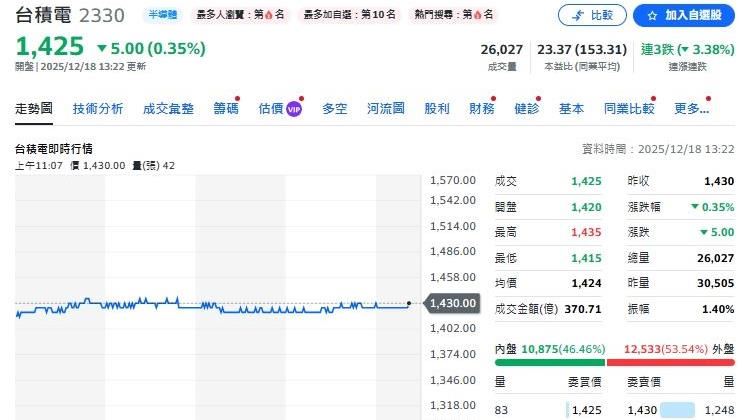Click the ask volume 1,248
The width and height of the screenshot is (746, 420).
tap(719, 410)
